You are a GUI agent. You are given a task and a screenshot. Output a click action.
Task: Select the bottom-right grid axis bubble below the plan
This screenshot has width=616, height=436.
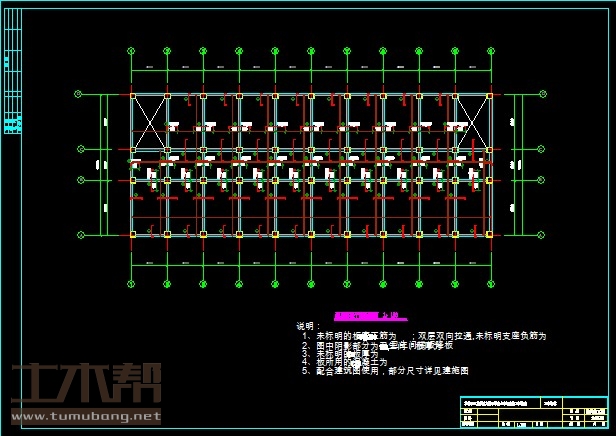490,282
